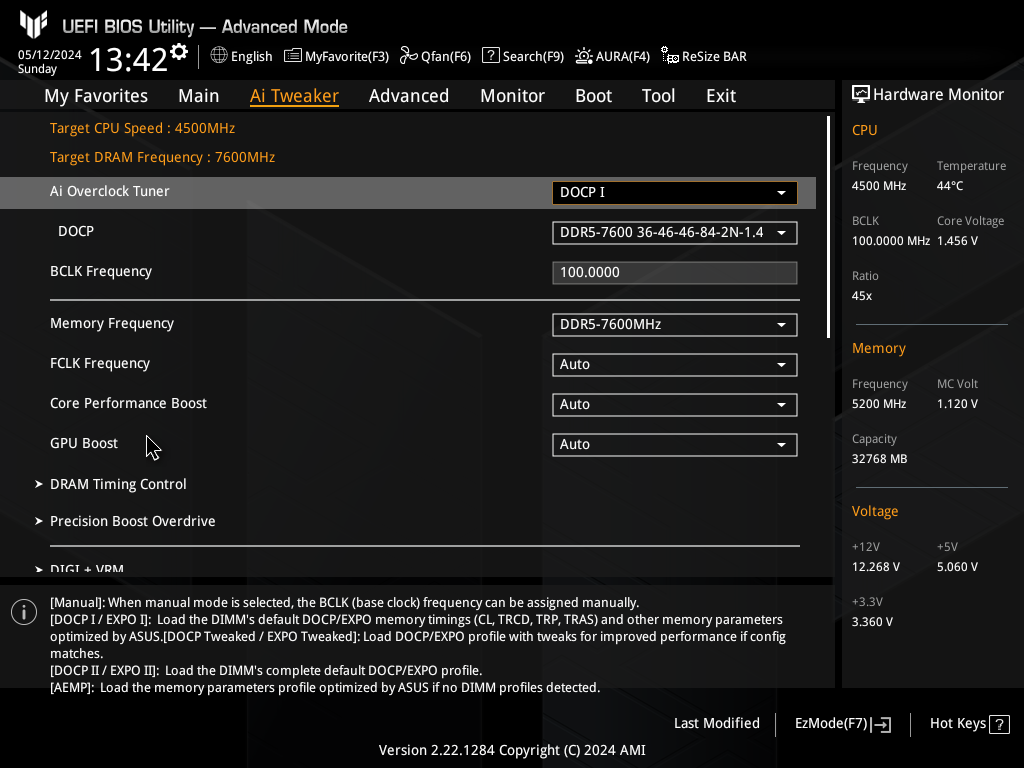Switch to My Favorites tab
The width and height of the screenshot is (1024, 768).
pos(96,95)
